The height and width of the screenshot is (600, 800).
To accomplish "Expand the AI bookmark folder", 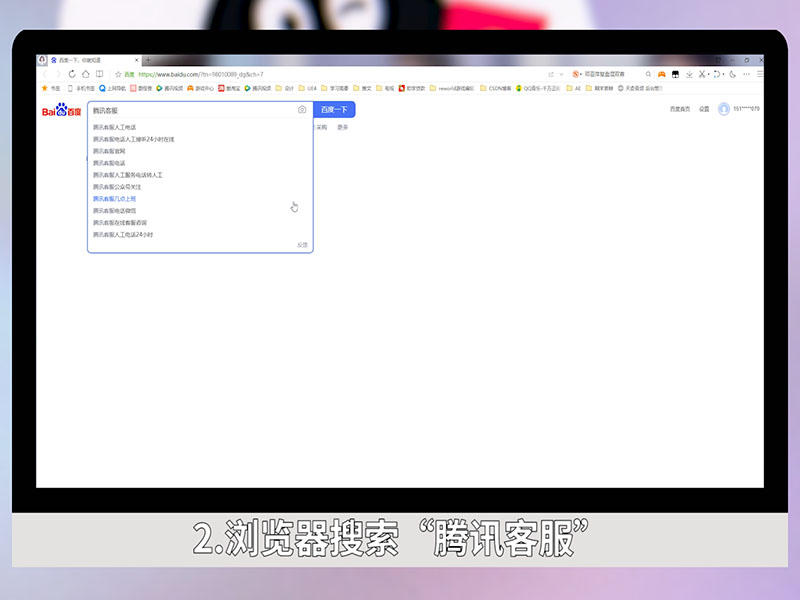I will click(573, 88).
